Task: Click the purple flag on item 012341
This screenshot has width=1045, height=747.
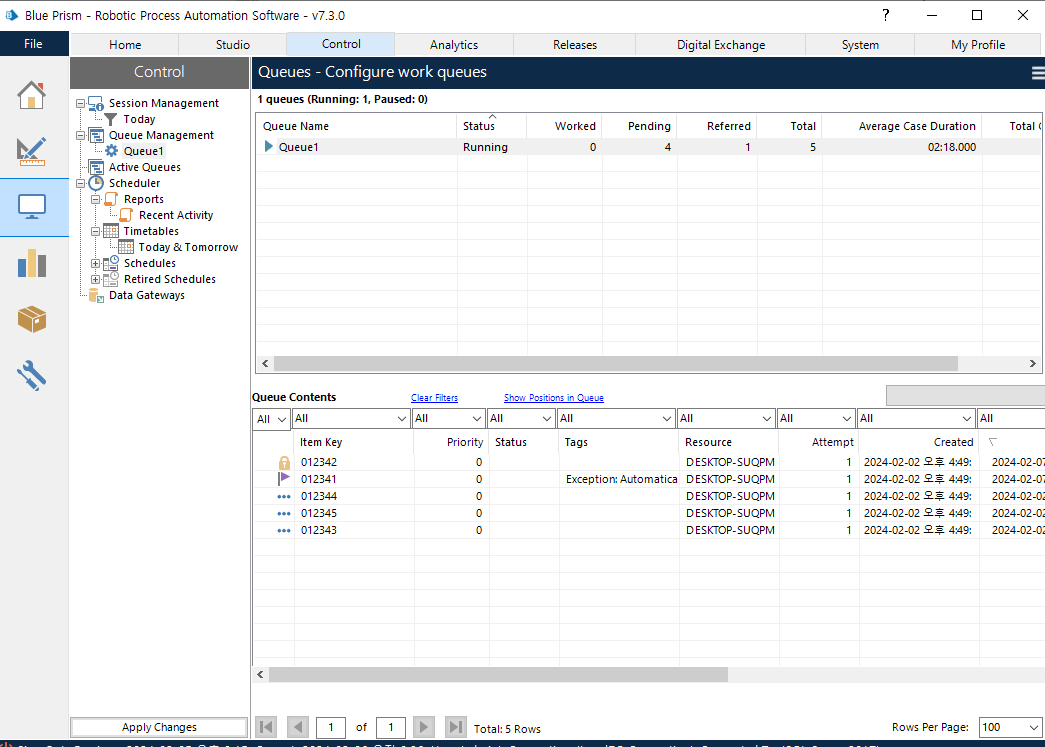Action: [x=284, y=478]
